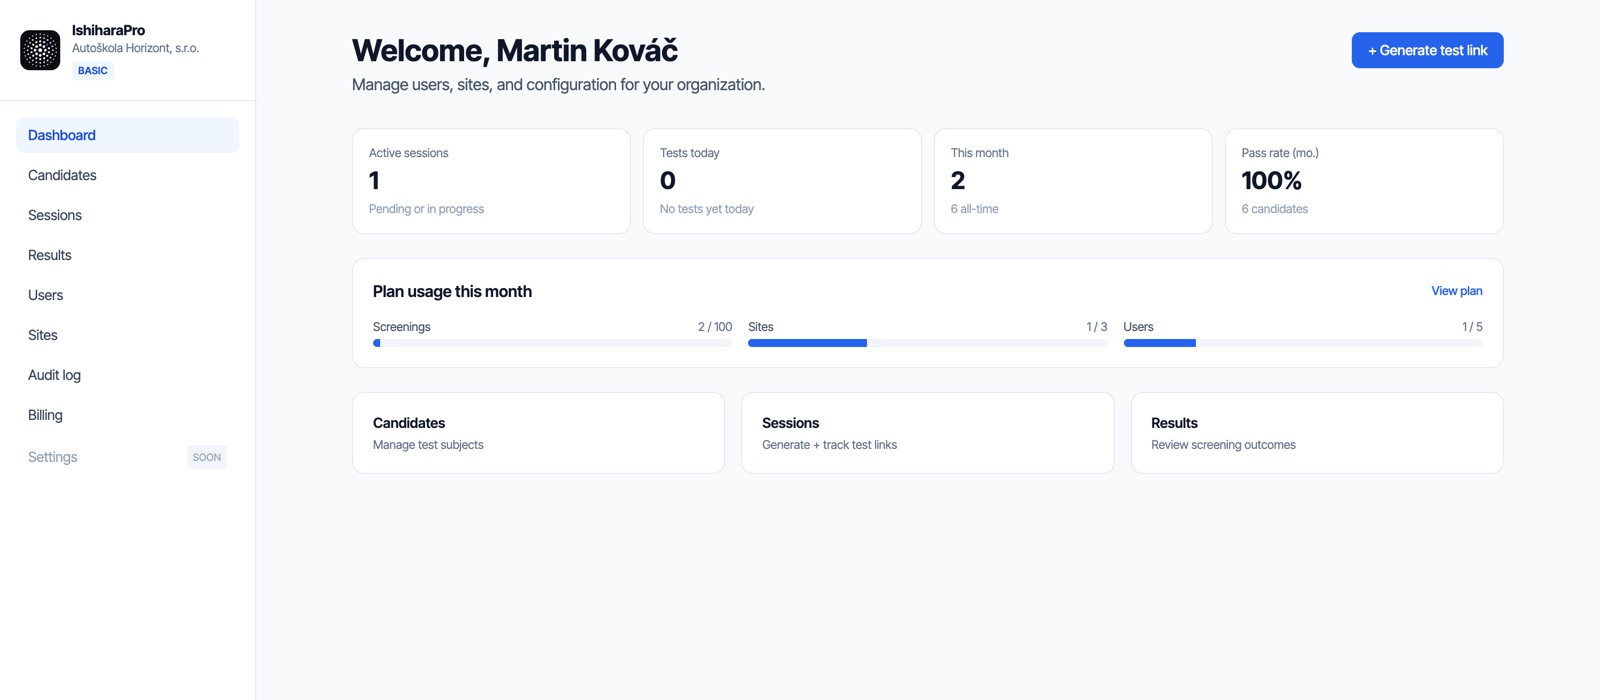Click the Tests today stat card

(782, 181)
